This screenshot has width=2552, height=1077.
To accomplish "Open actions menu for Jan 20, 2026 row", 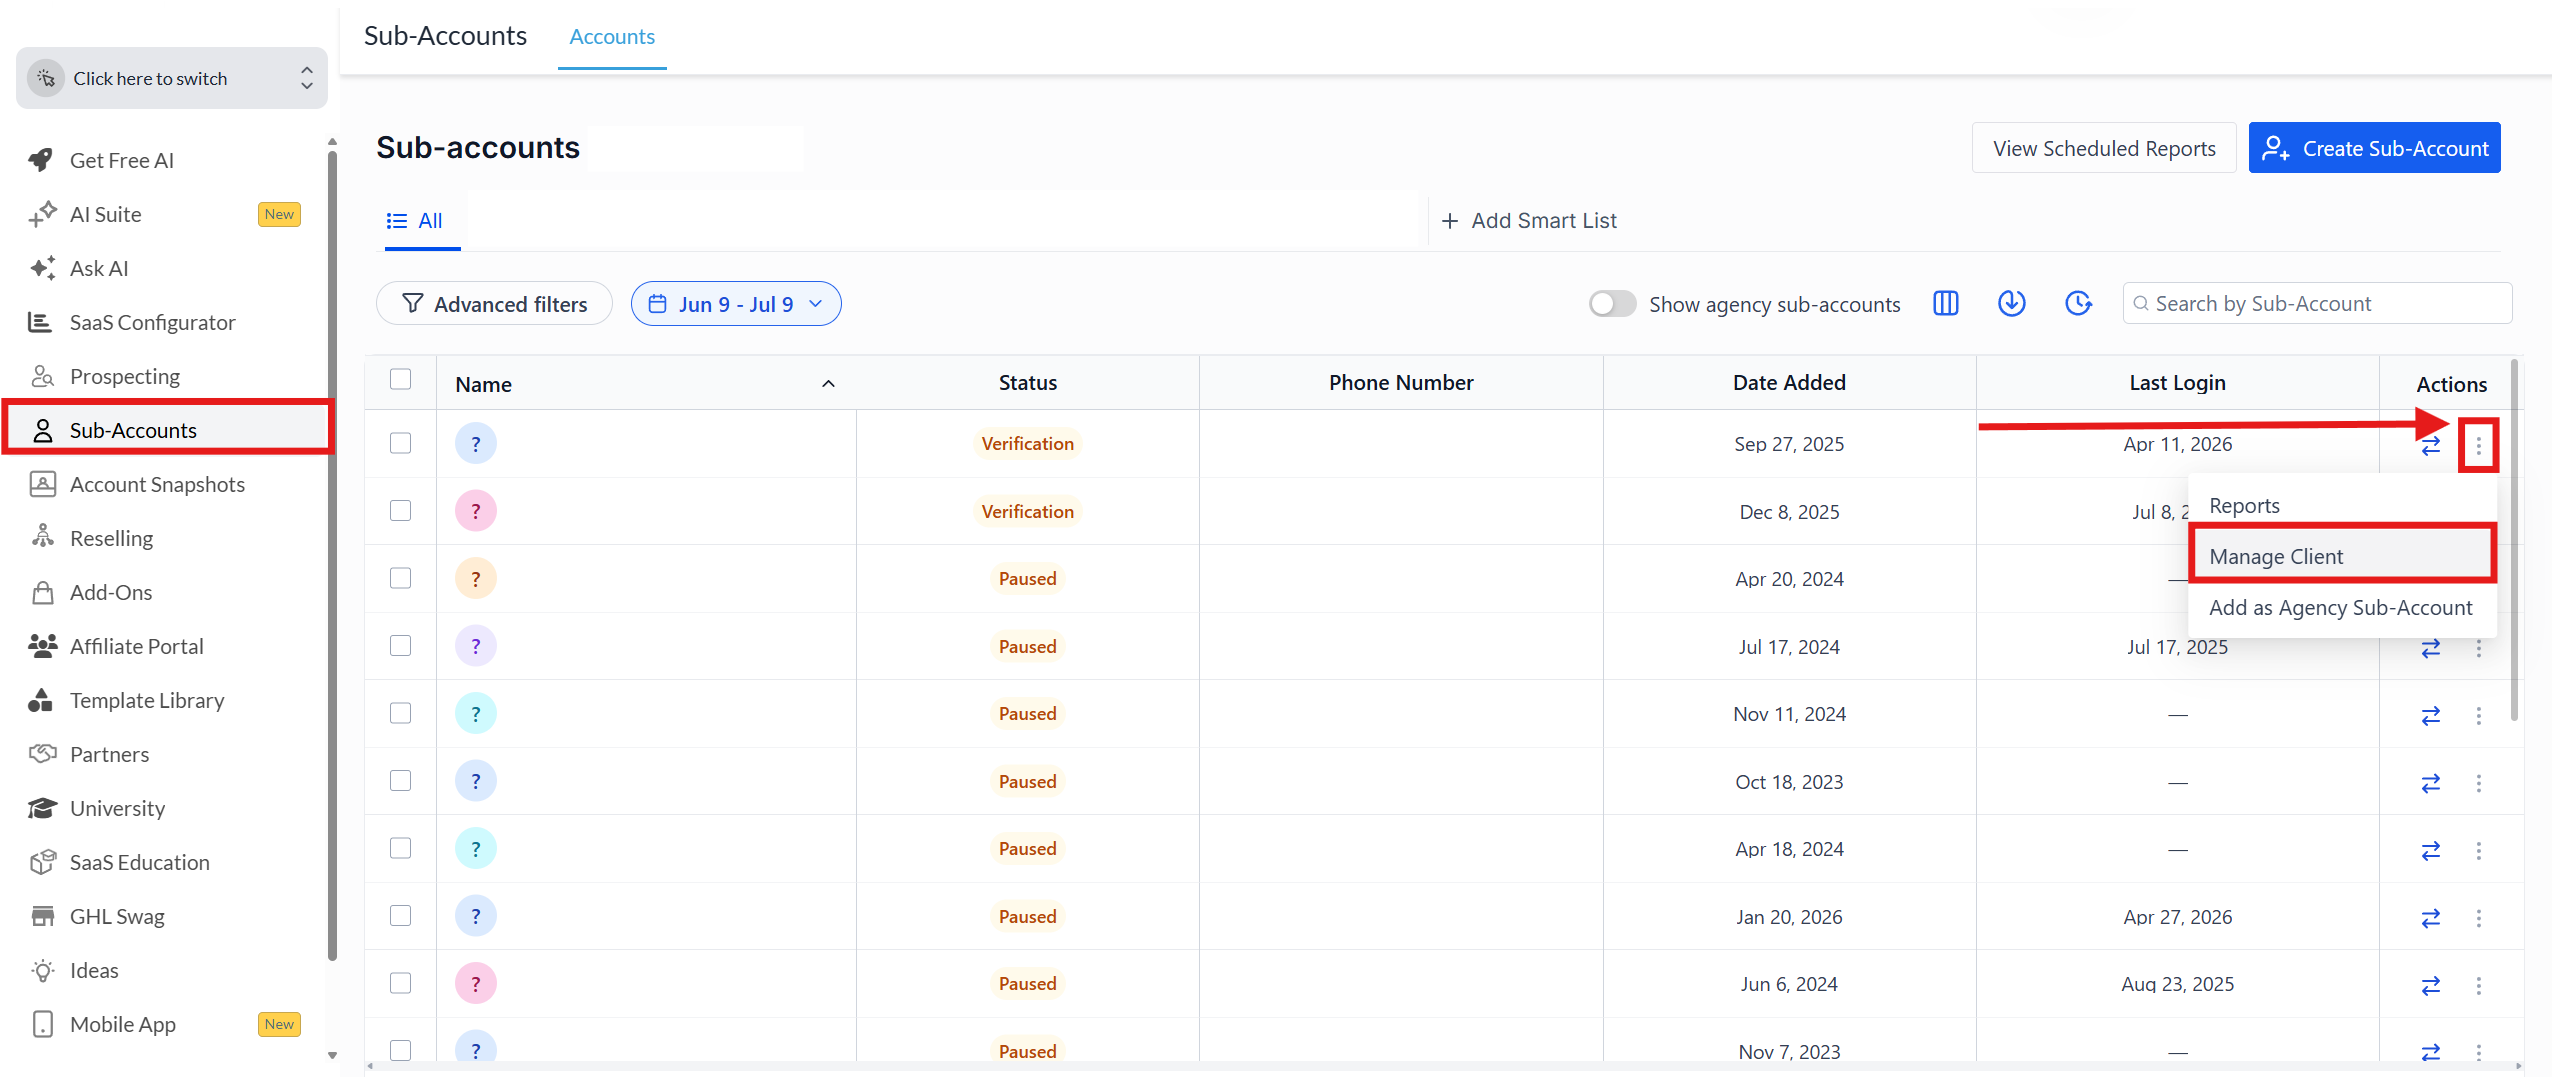I will [2478, 918].
